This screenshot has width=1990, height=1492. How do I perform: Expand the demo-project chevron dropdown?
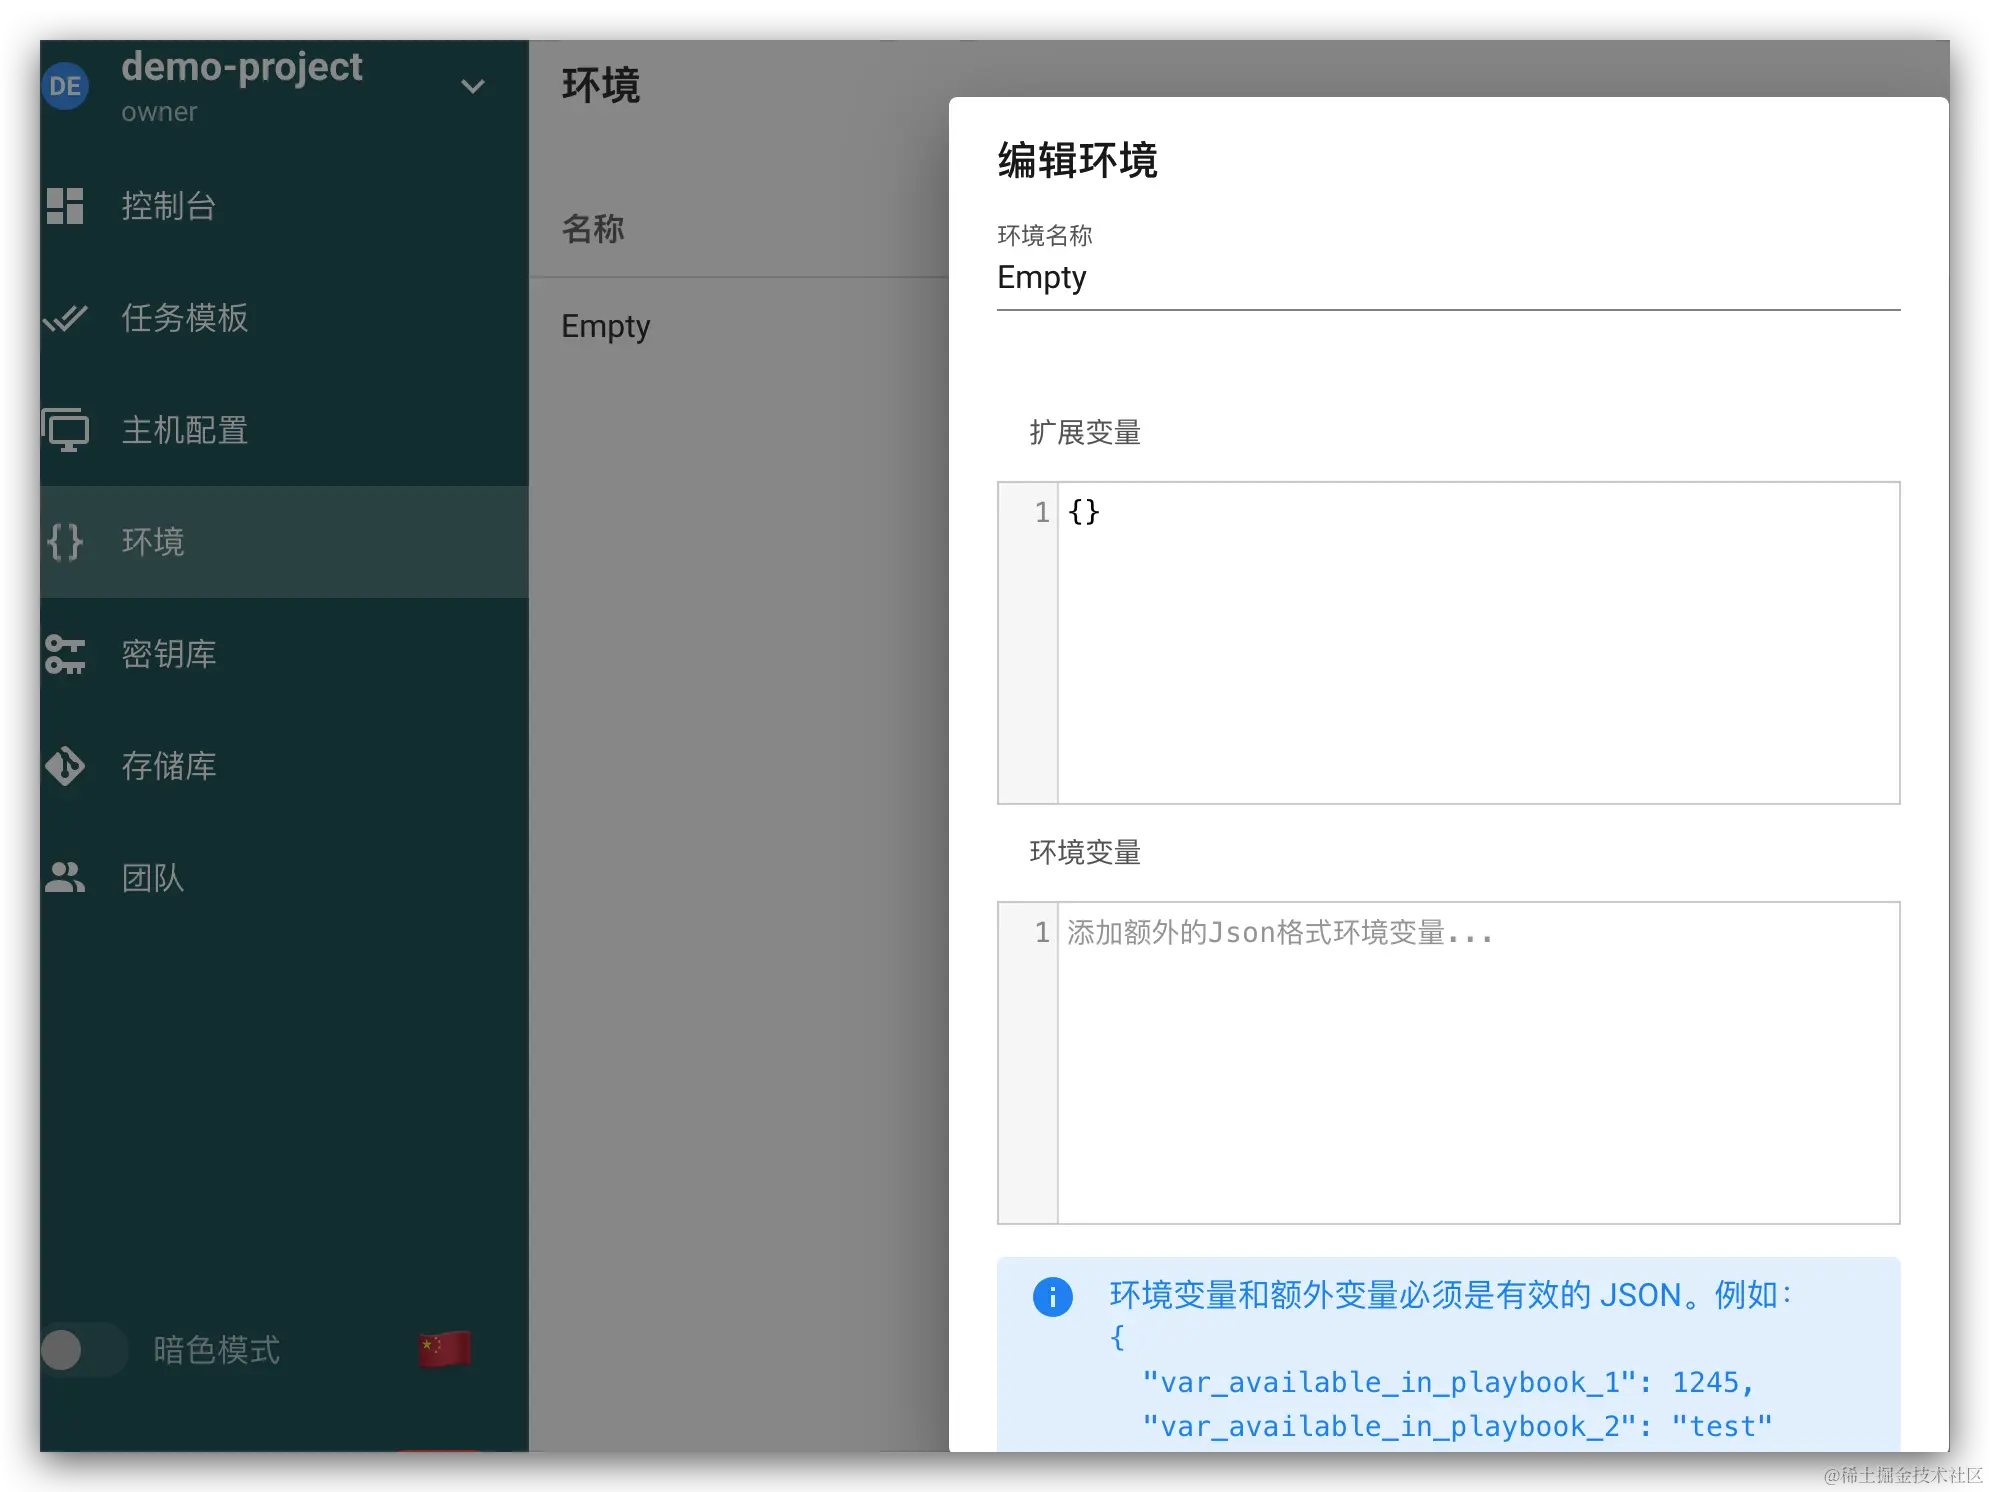click(473, 86)
